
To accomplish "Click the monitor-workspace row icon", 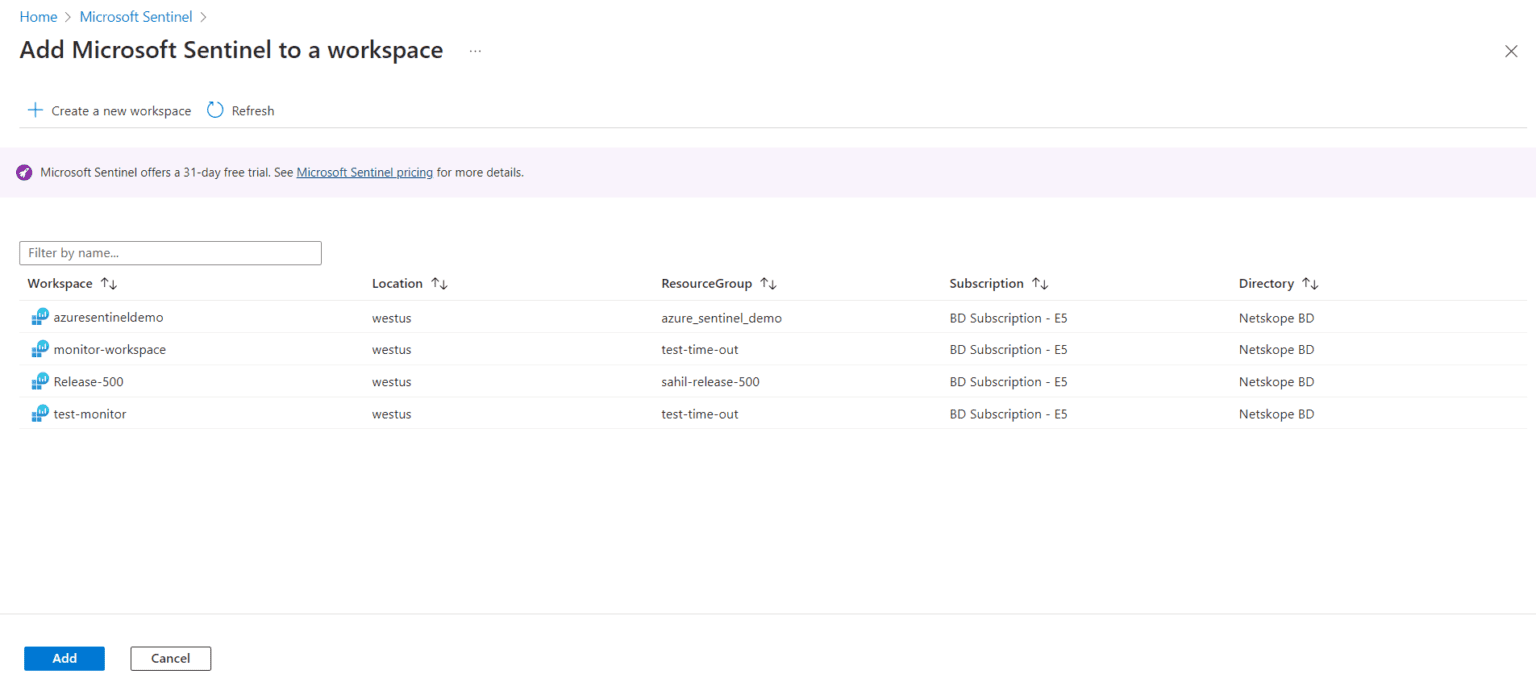I will [39, 349].
